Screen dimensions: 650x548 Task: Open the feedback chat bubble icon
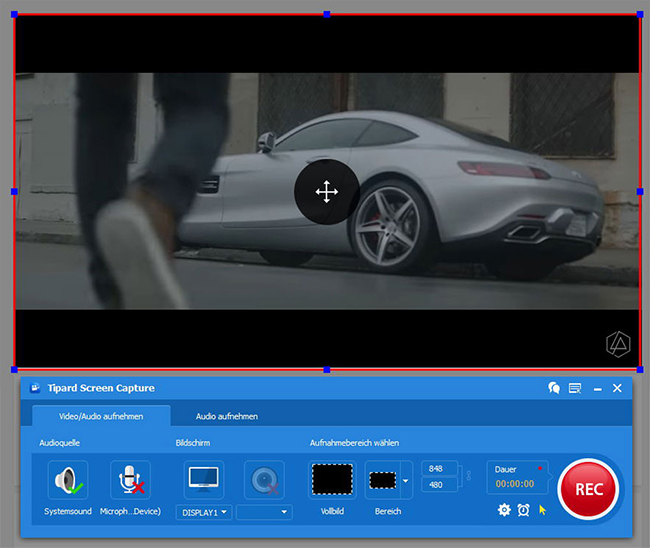(554, 388)
